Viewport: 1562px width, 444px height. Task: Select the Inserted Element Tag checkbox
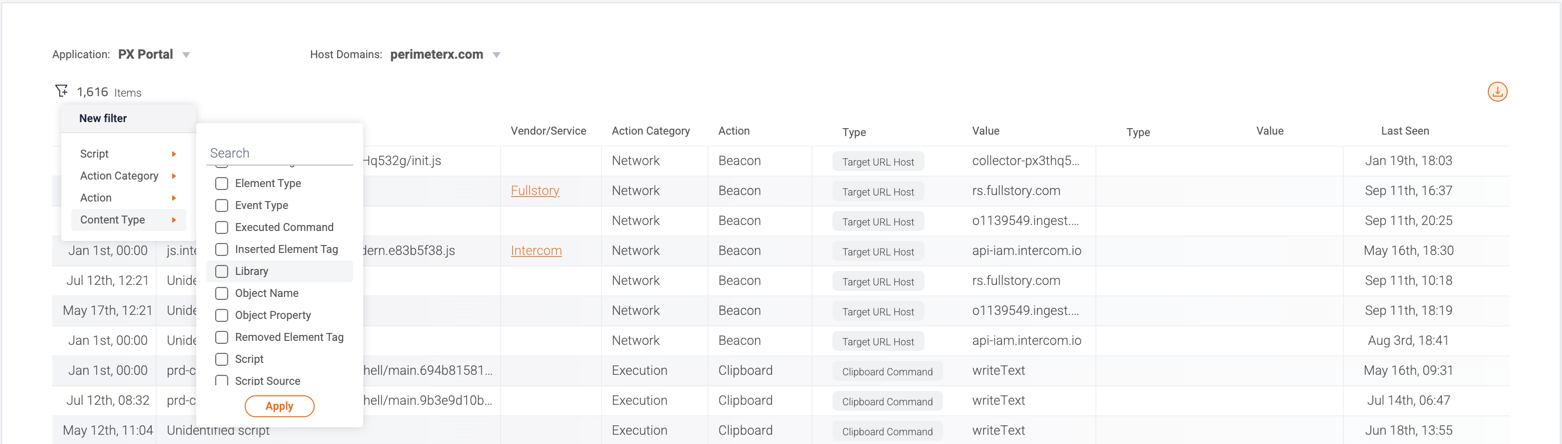222,249
